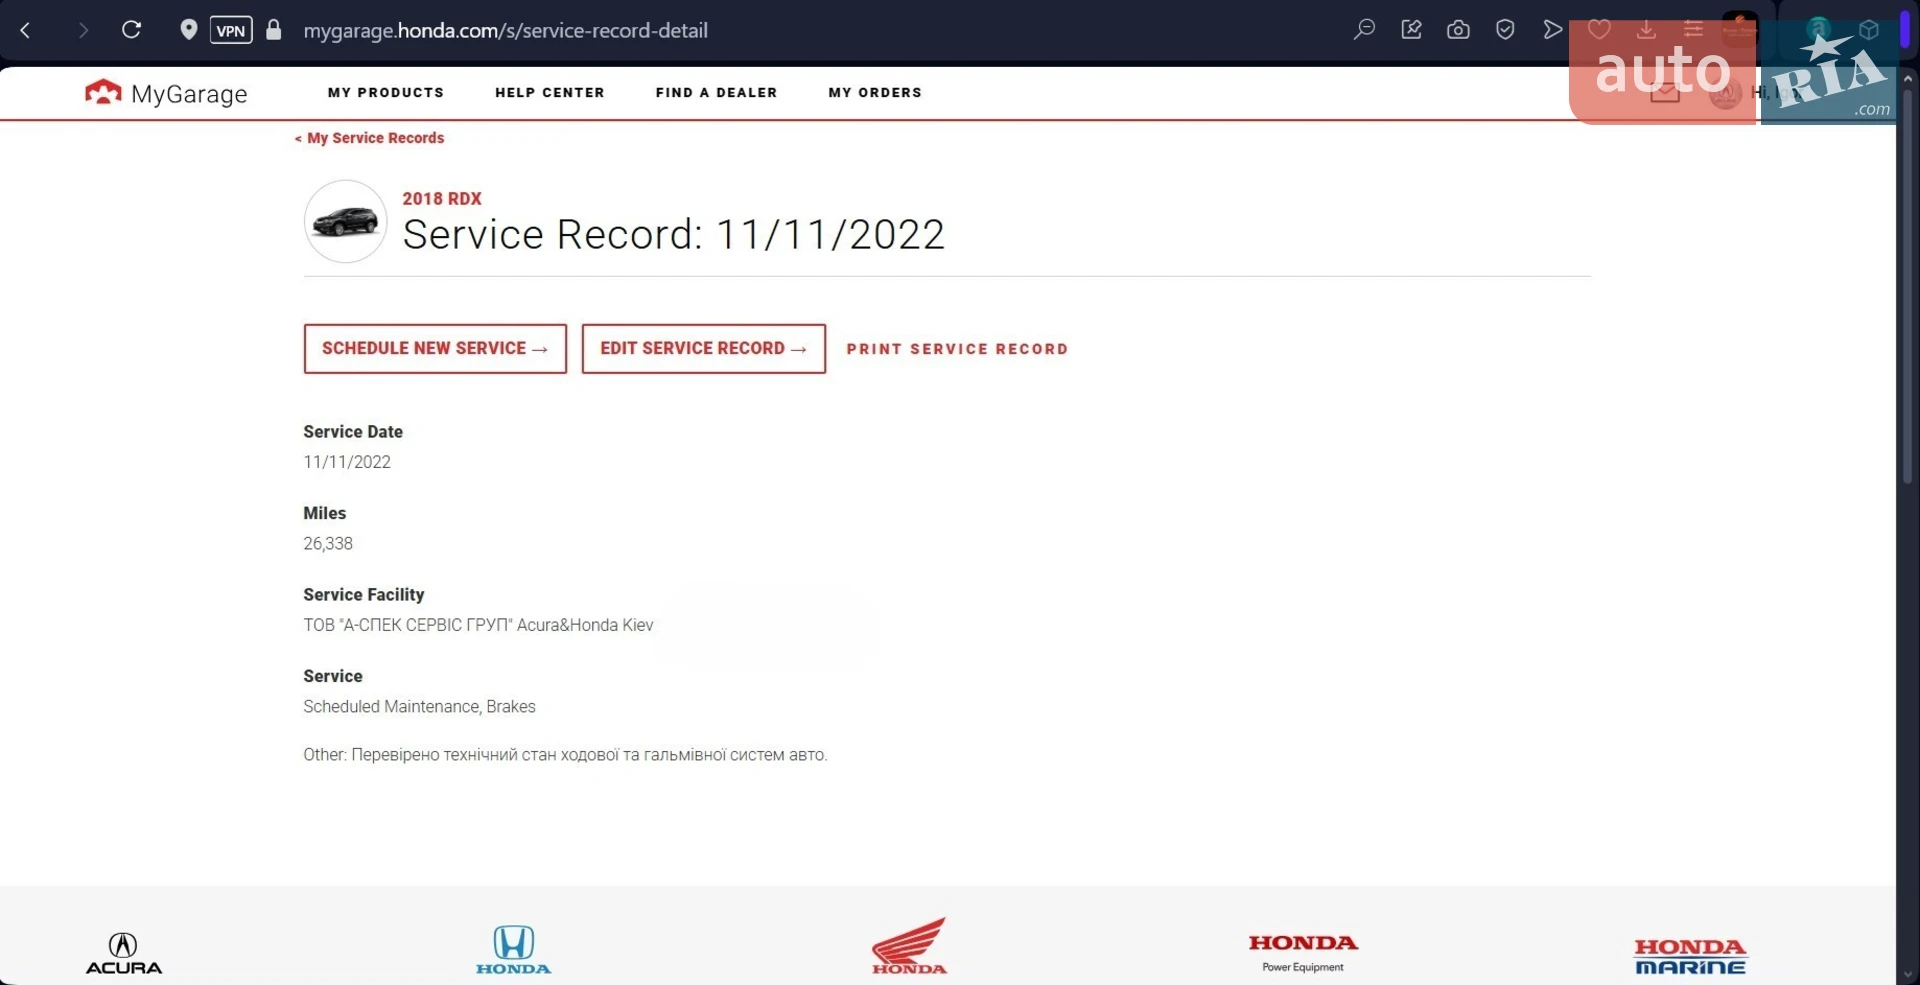Click the browser forward arrow
The width and height of the screenshot is (1920, 985).
click(83, 30)
